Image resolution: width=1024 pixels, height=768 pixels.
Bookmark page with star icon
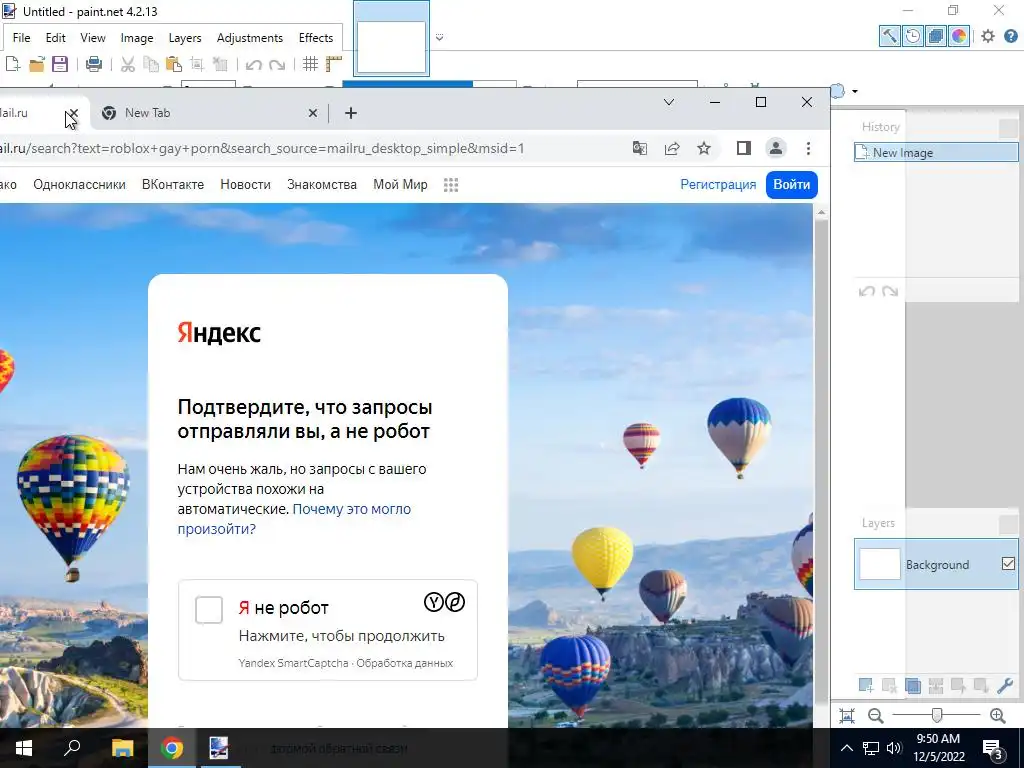click(x=703, y=148)
